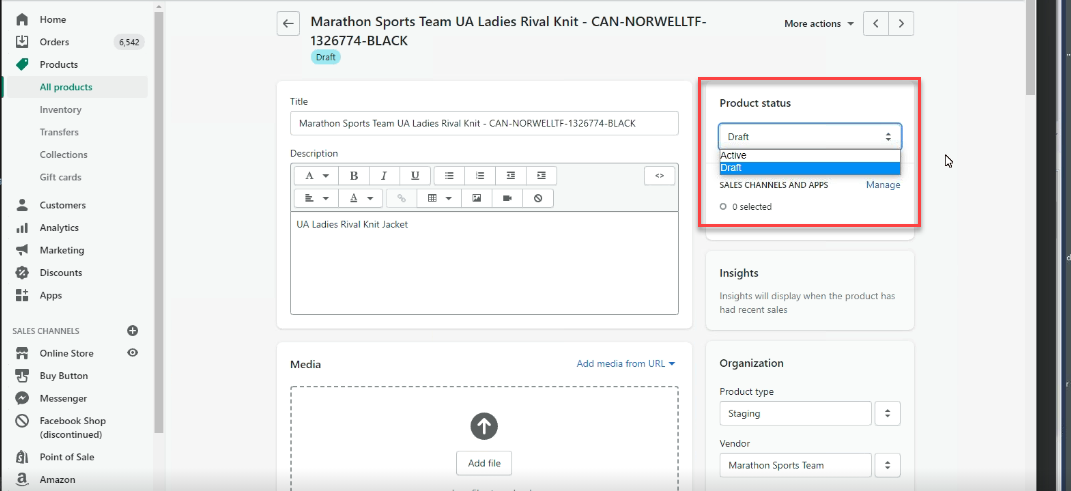Image resolution: width=1071 pixels, height=491 pixels.
Task: Click the Add file button
Action: pos(484,463)
